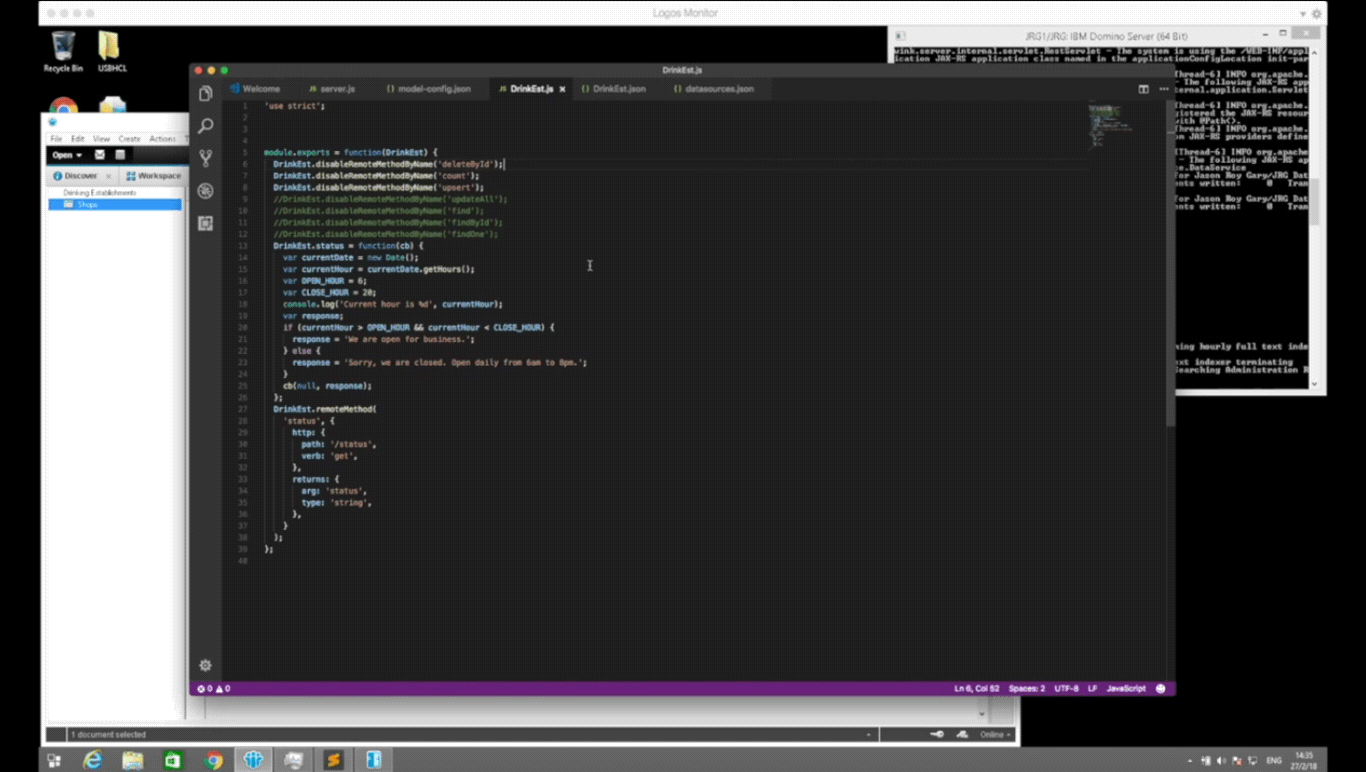Open the Recycle Bin desktop icon
The width and height of the screenshot is (1366, 772).
63,51
